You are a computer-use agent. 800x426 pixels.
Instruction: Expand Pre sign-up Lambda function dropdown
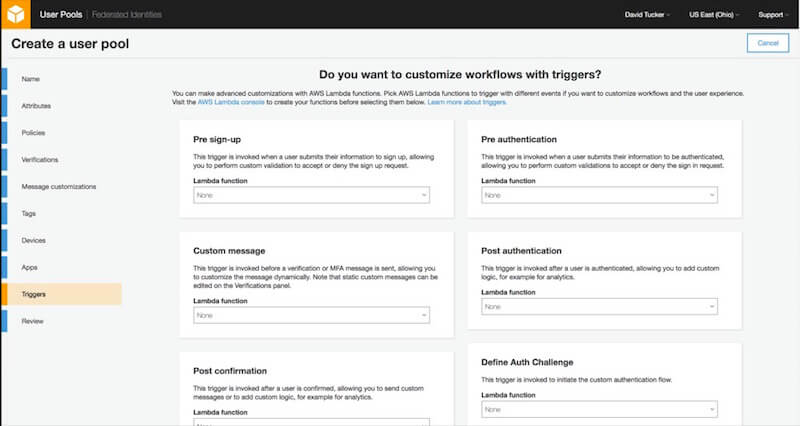[311, 195]
